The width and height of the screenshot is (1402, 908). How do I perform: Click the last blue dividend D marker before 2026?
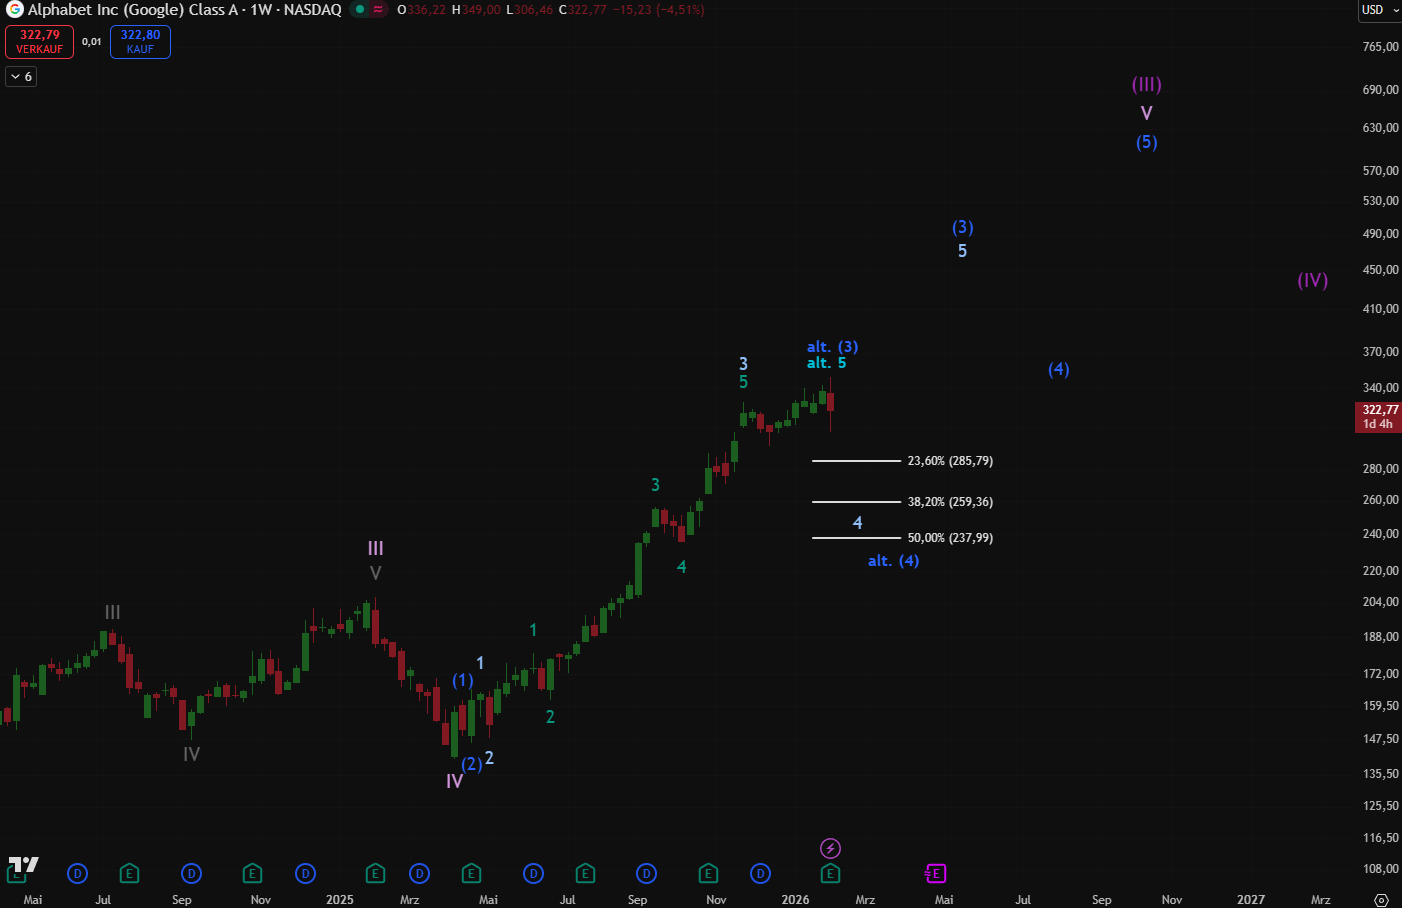(x=761, y=874)
